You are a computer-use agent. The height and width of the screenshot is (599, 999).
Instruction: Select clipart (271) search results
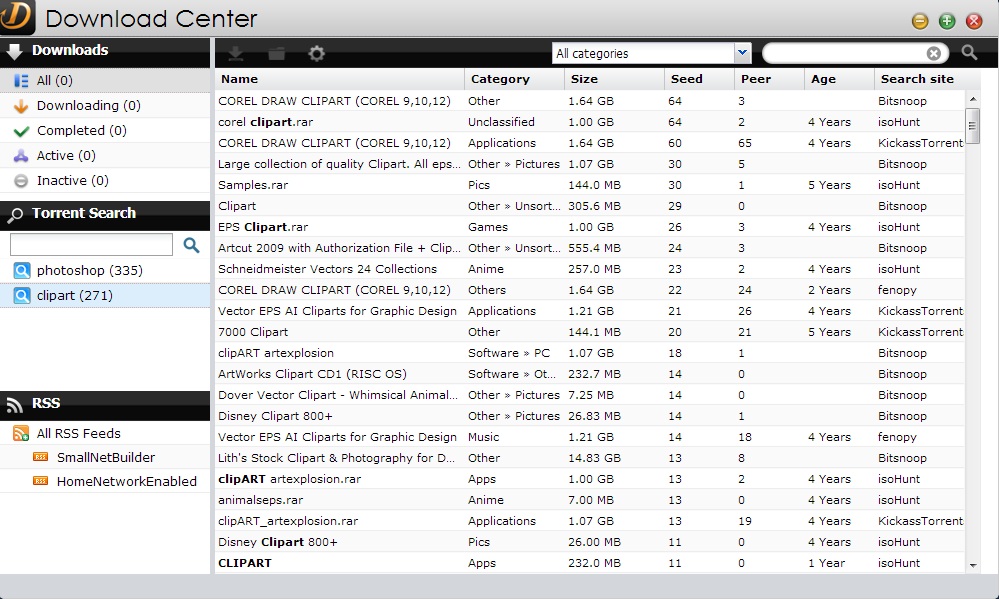tap(105, 296)
